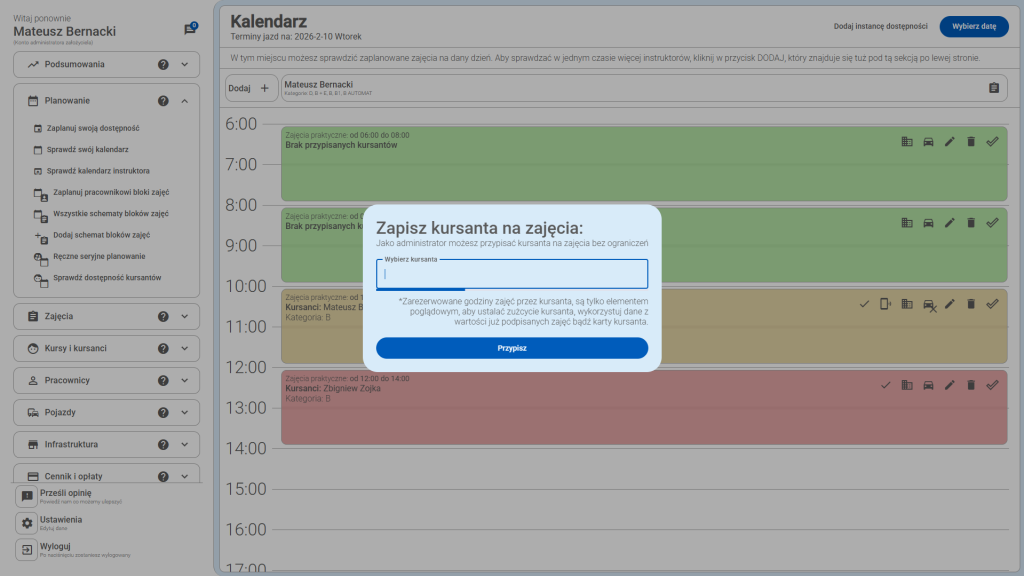Click the Przypisz button in the dialog
This screenshot has width=1024, height=576.
click(511, 348)
